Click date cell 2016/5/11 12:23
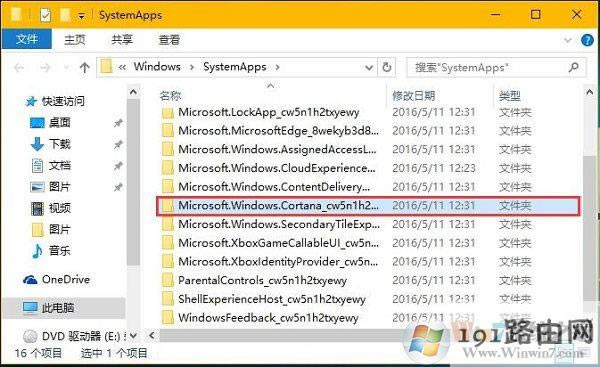600x367 pixels. (434, 168)
